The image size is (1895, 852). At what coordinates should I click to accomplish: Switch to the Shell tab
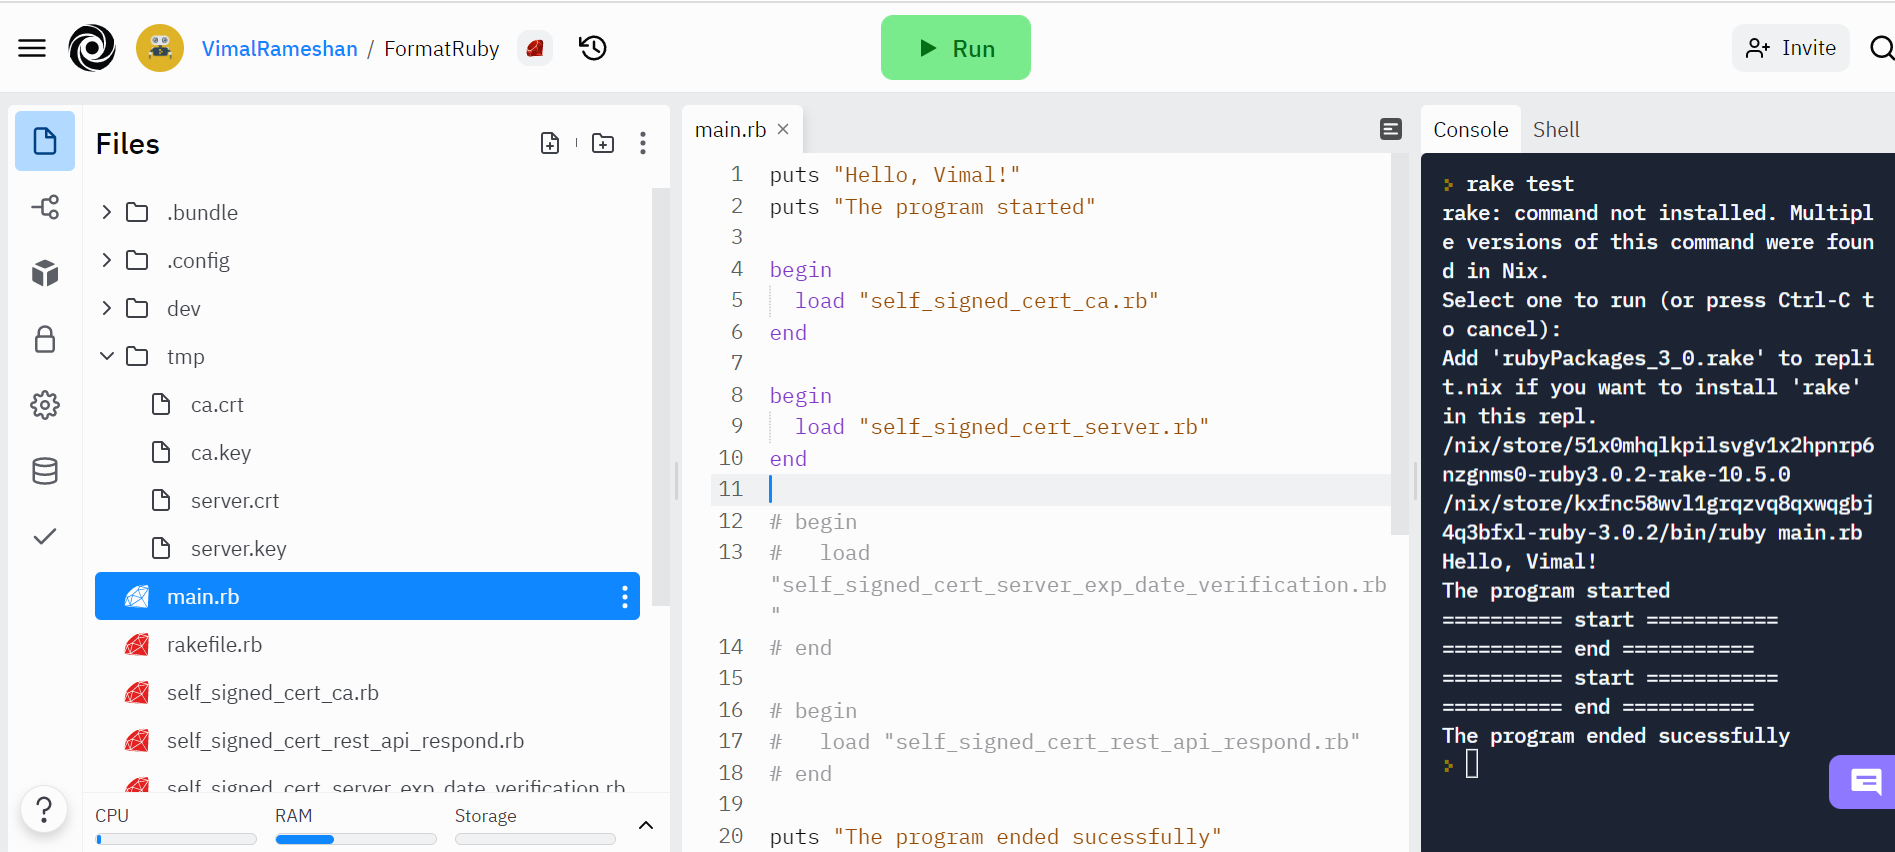[1556, 130]
